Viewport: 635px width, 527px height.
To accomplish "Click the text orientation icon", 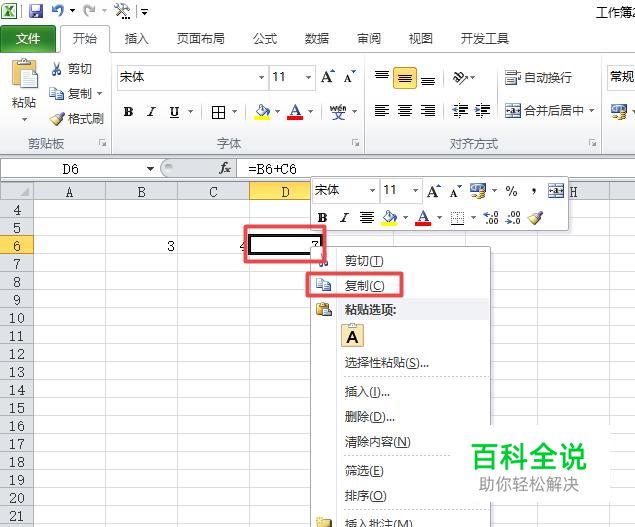I will coord(460,77).
